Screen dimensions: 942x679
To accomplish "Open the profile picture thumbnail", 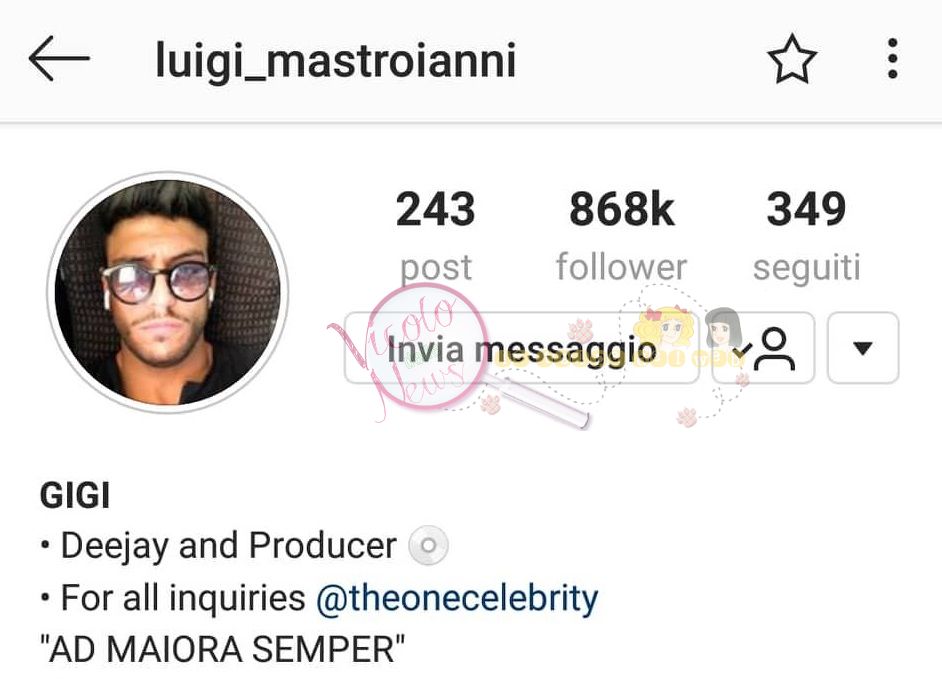I will pos(167,292).
